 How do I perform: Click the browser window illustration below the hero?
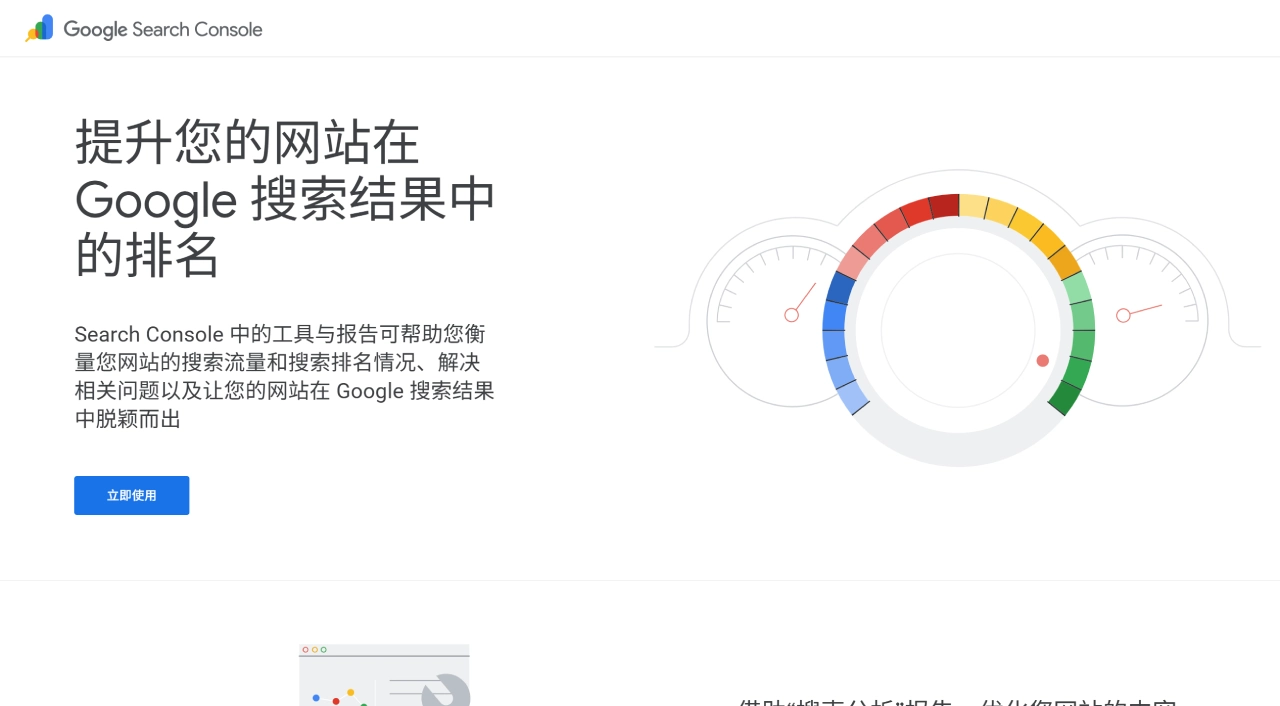pos(385,675)
